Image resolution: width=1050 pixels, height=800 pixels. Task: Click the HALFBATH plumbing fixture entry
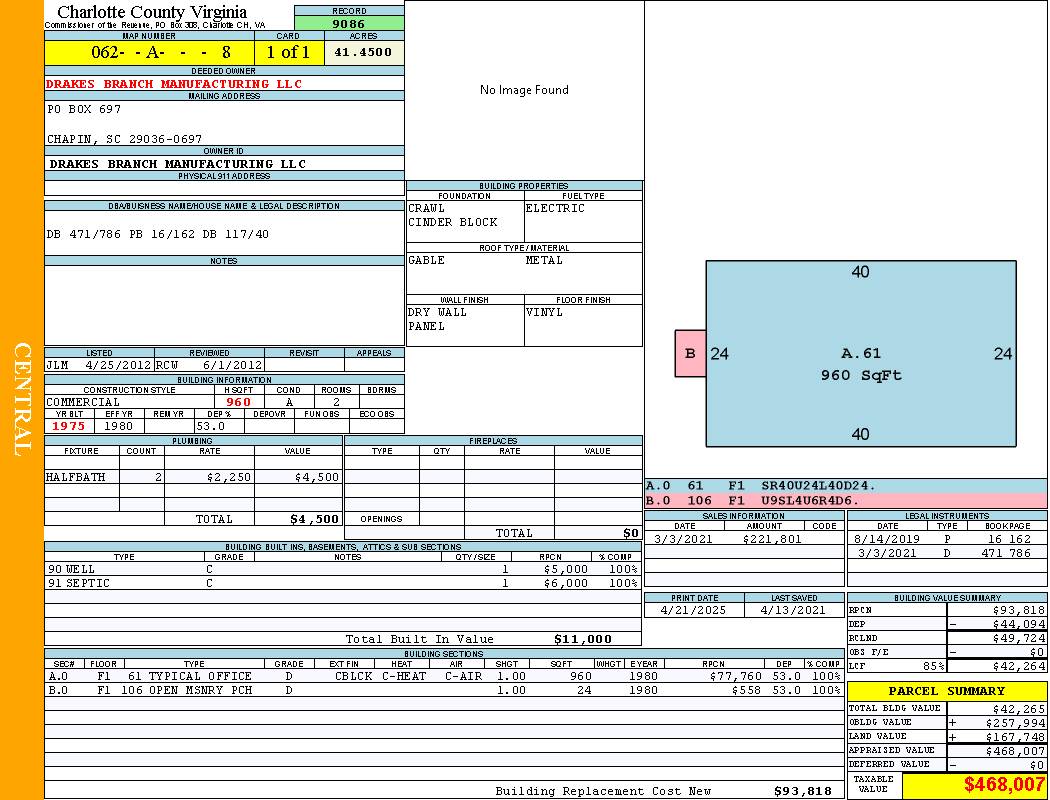76,477
